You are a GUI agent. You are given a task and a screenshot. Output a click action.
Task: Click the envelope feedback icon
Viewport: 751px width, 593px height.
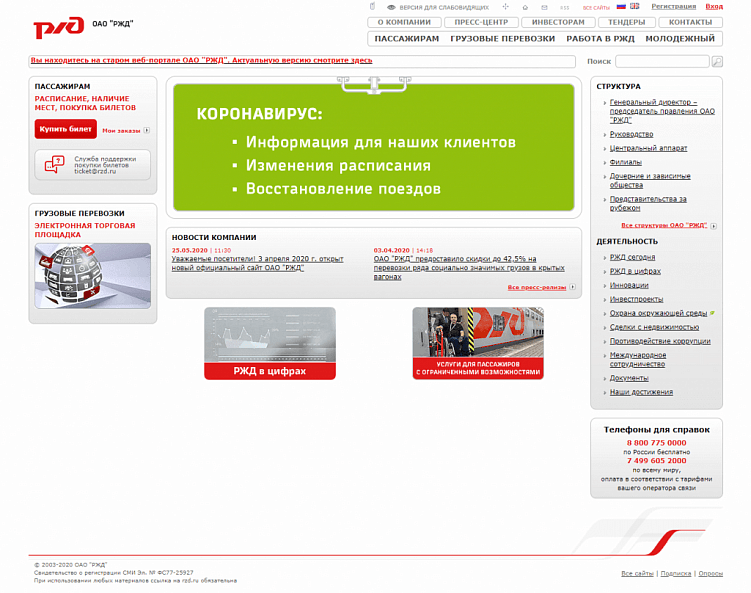pos(544,7)
